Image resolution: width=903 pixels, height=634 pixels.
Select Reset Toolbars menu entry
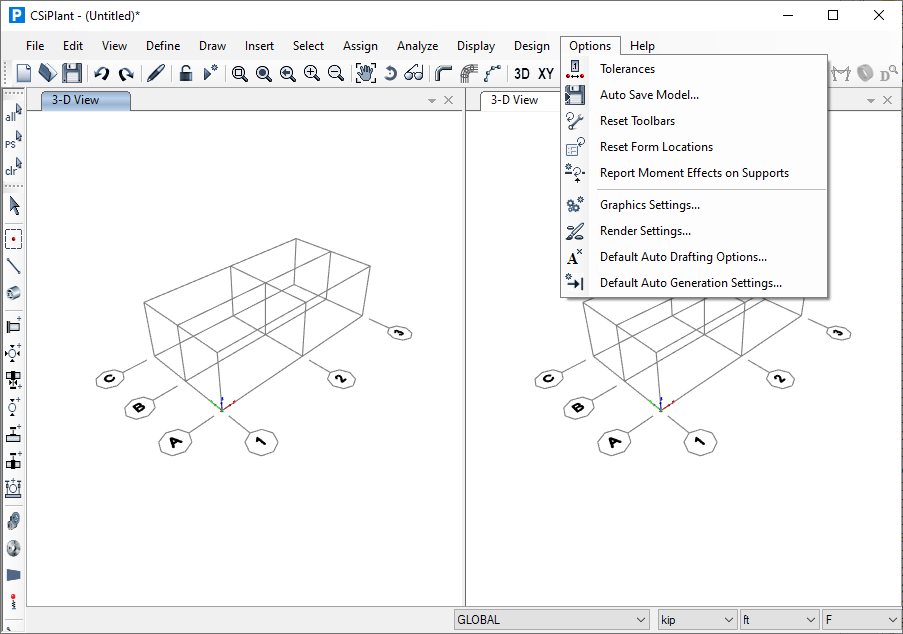point(695,121)
